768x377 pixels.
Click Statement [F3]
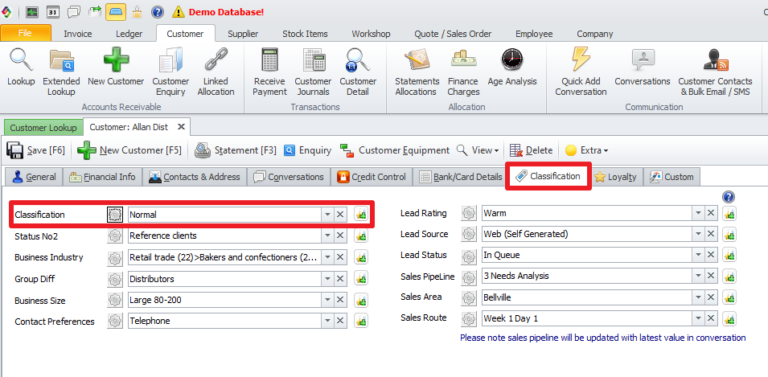click(236, 150)
